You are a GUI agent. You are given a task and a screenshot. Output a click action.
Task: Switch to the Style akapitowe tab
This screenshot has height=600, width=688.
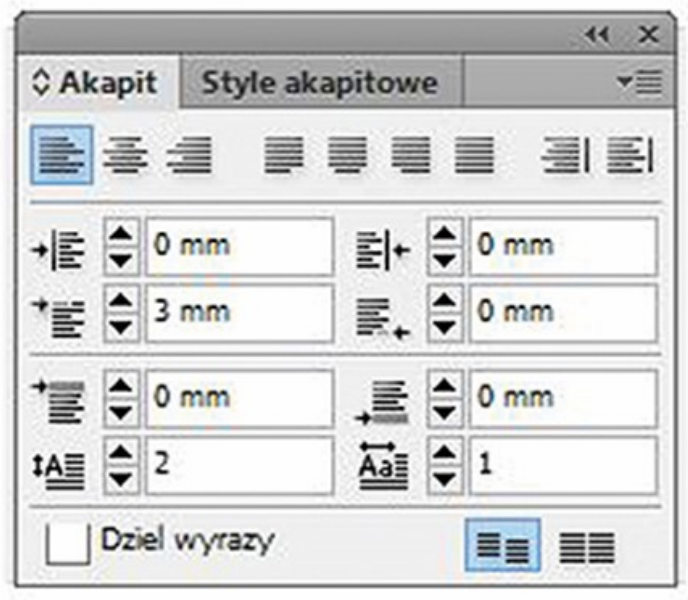[320, 83]
